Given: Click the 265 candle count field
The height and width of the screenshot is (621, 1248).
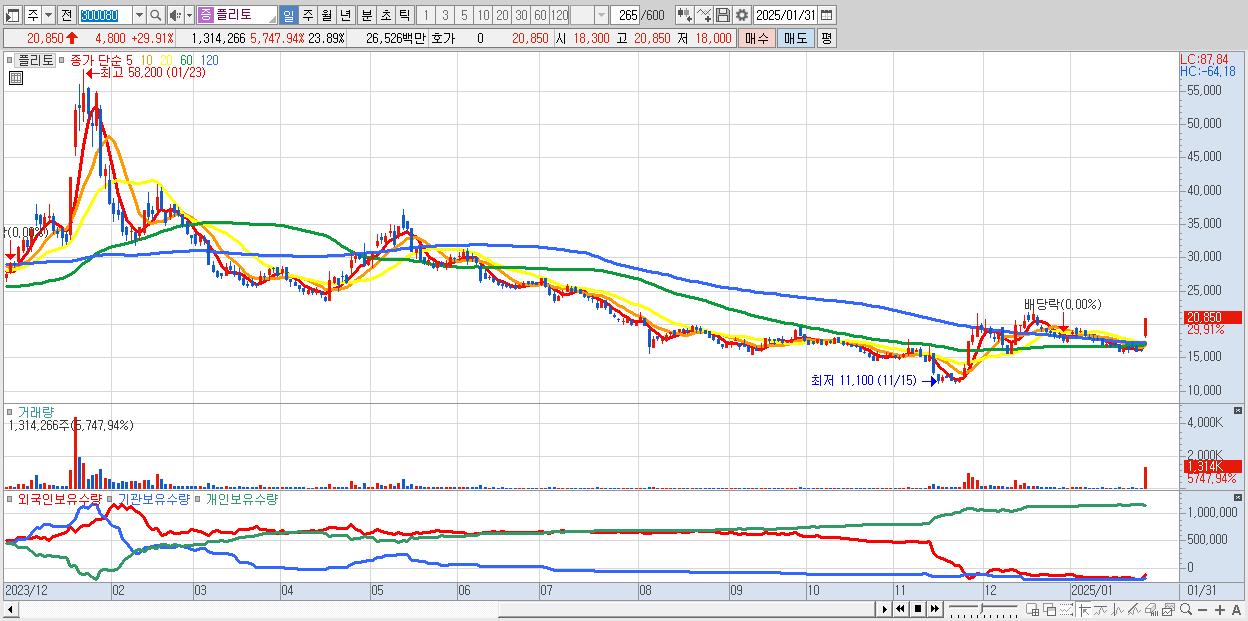Looking at the screenshot, I should (x=624, y=16).
